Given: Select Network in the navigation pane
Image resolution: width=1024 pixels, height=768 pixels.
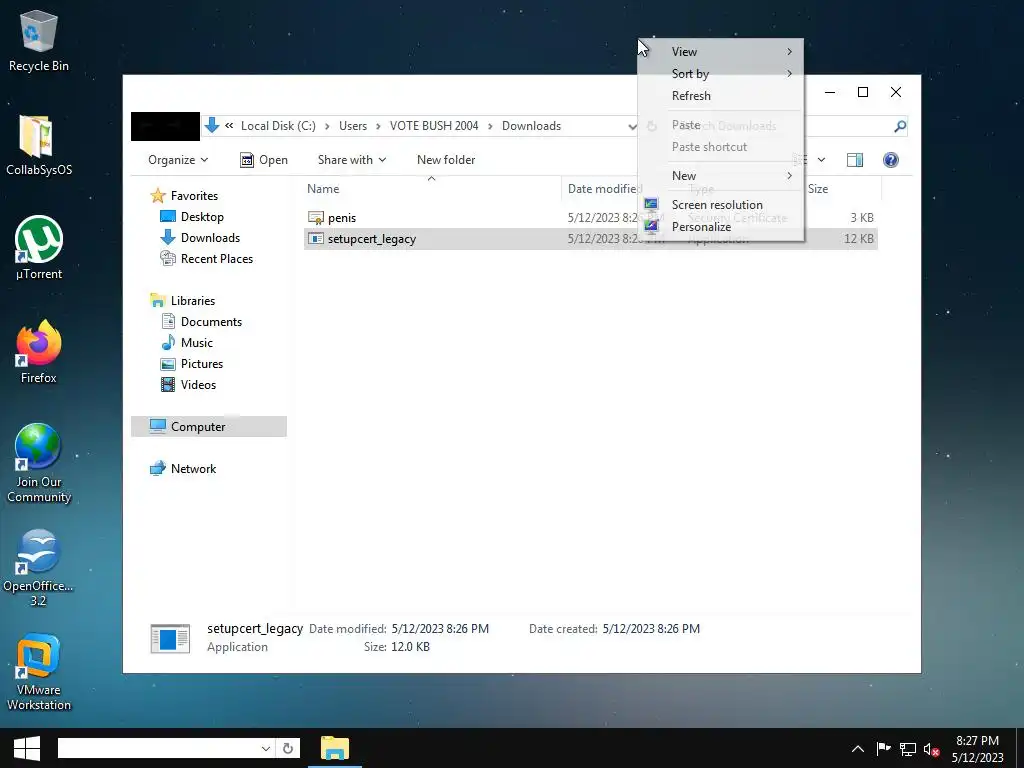Looking at the screenshot, I should click(x=193, y=469).
